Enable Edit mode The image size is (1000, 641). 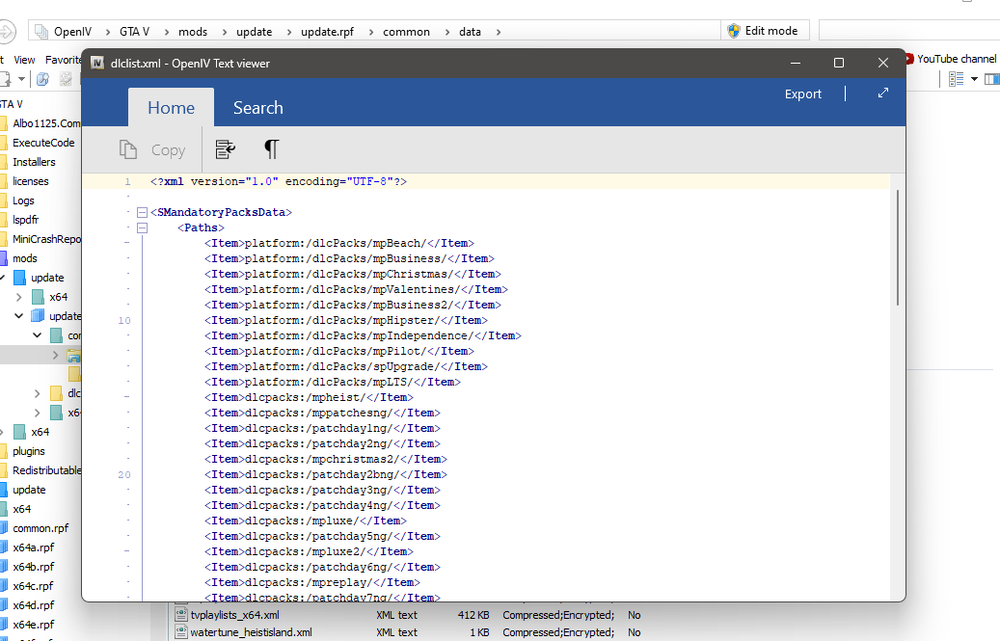click(765, 30)
